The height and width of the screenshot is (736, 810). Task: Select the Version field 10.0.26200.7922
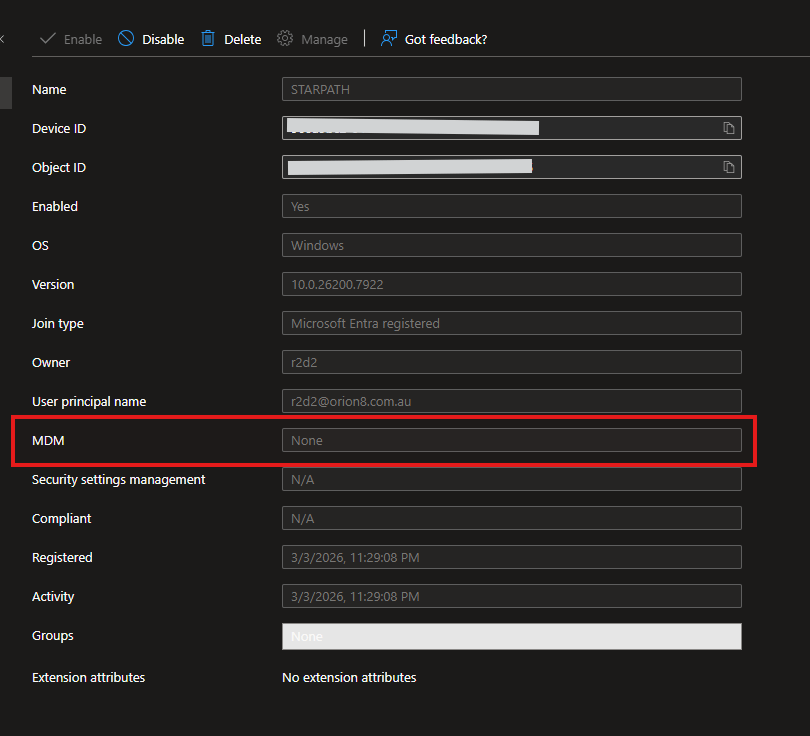[x=511, y=284]
